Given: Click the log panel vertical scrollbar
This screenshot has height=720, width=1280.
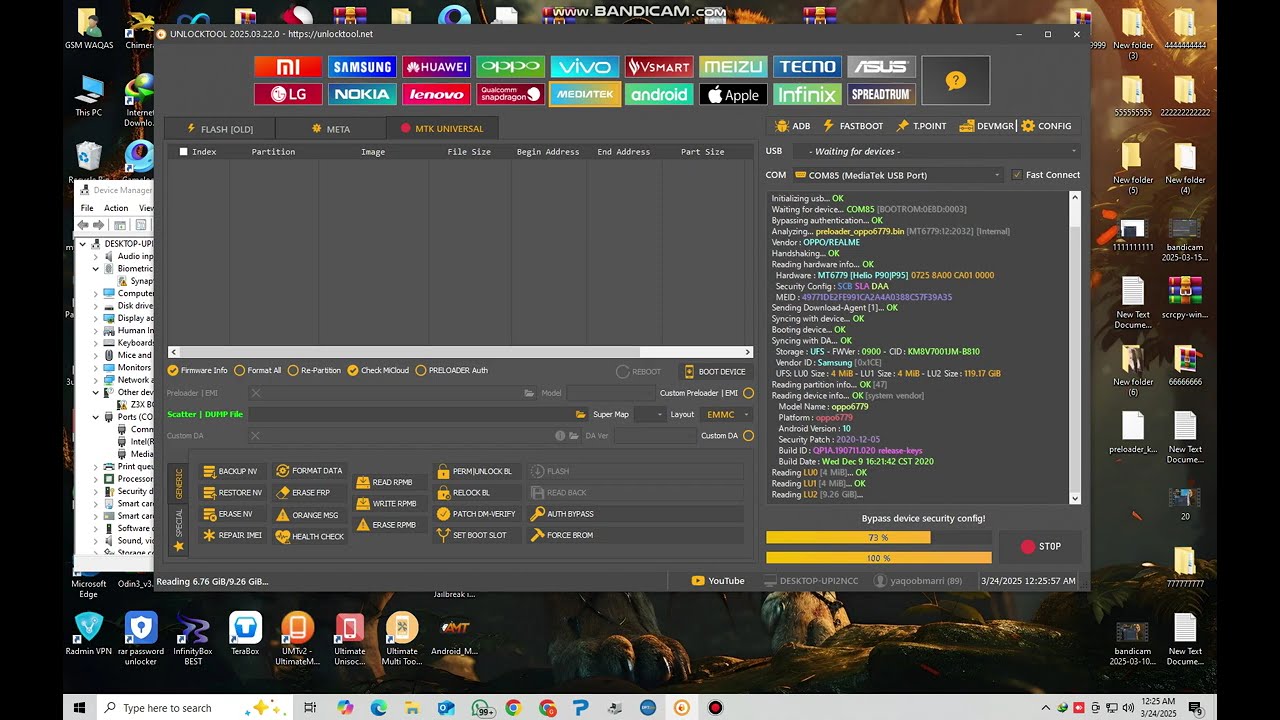Looking at the screenshot, I should click(1075, 347).
